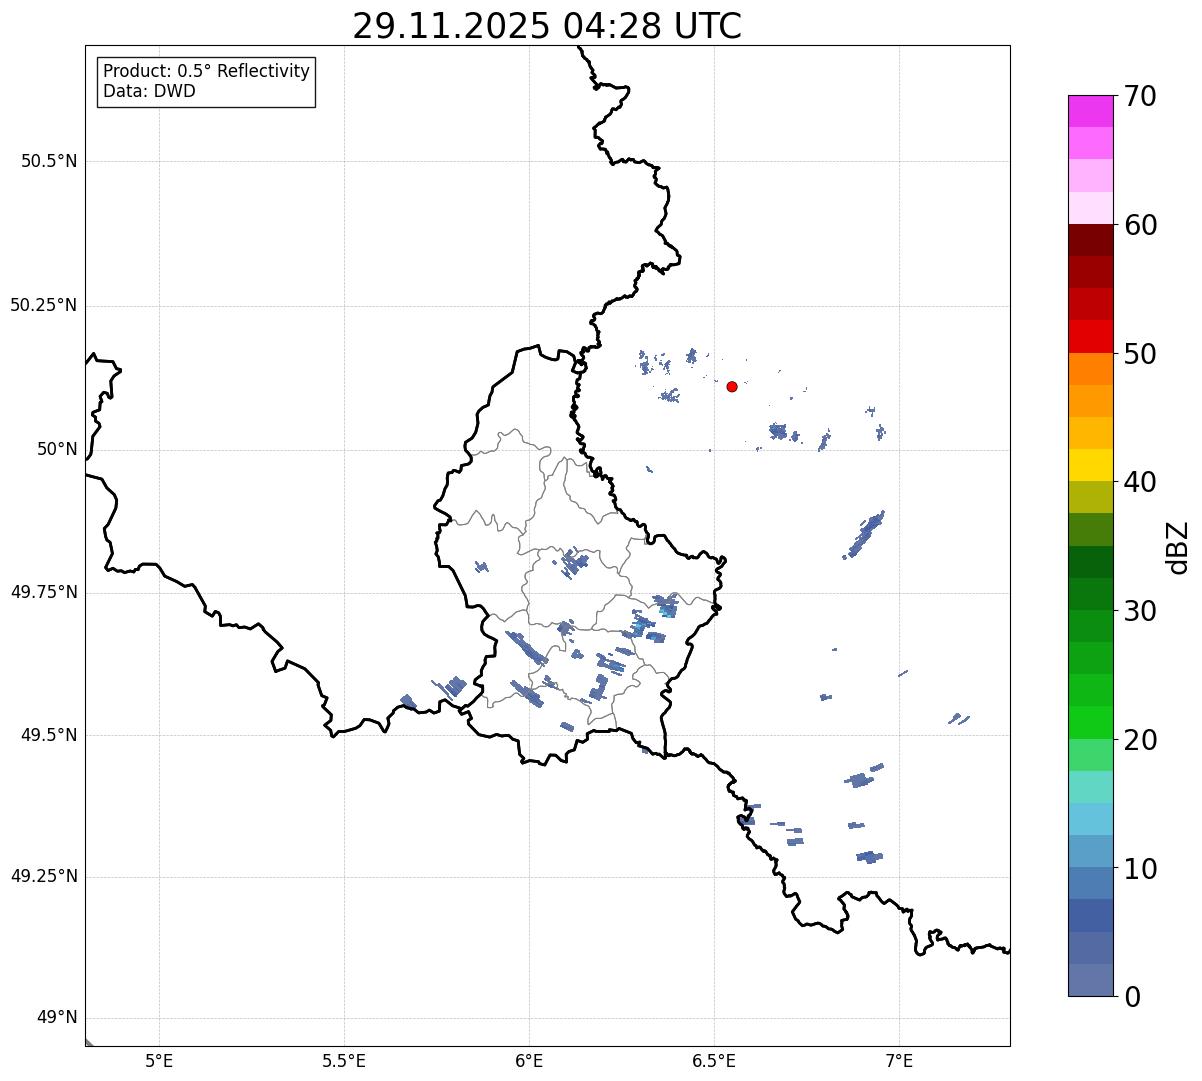Click the light blue colorbar segment above 10

1090,819
